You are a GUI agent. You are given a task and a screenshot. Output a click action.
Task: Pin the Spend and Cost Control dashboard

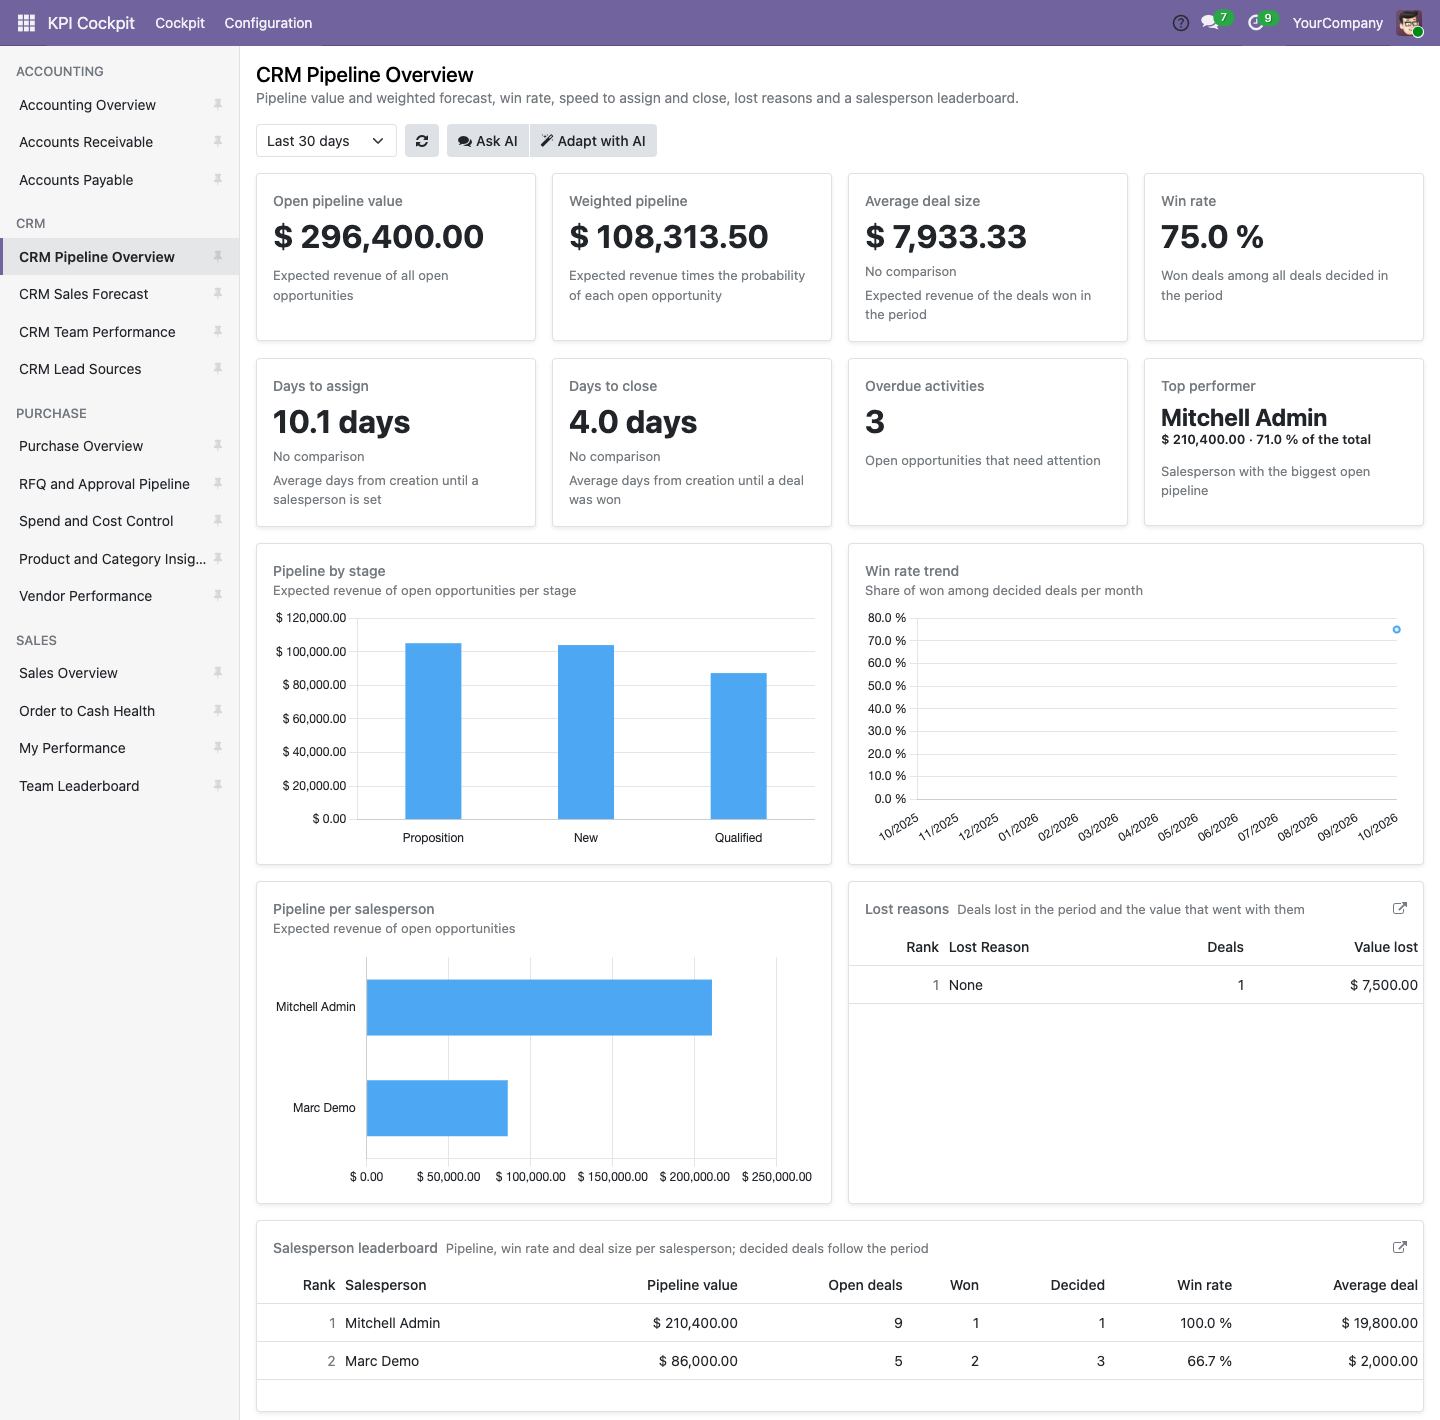coord(218,520)
